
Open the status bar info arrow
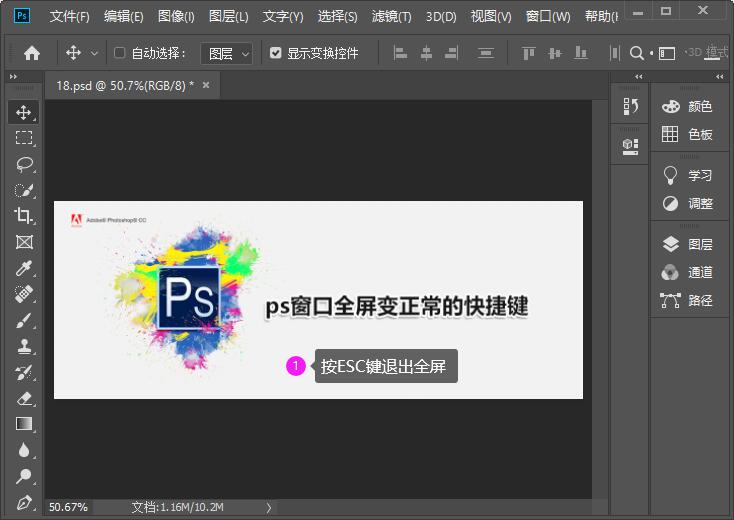pos(269,507)
